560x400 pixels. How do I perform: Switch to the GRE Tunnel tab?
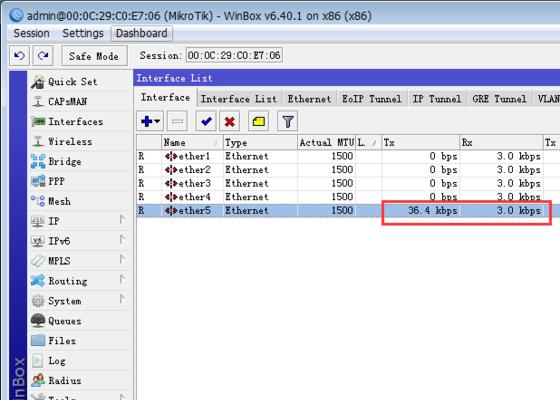(499, 99)
